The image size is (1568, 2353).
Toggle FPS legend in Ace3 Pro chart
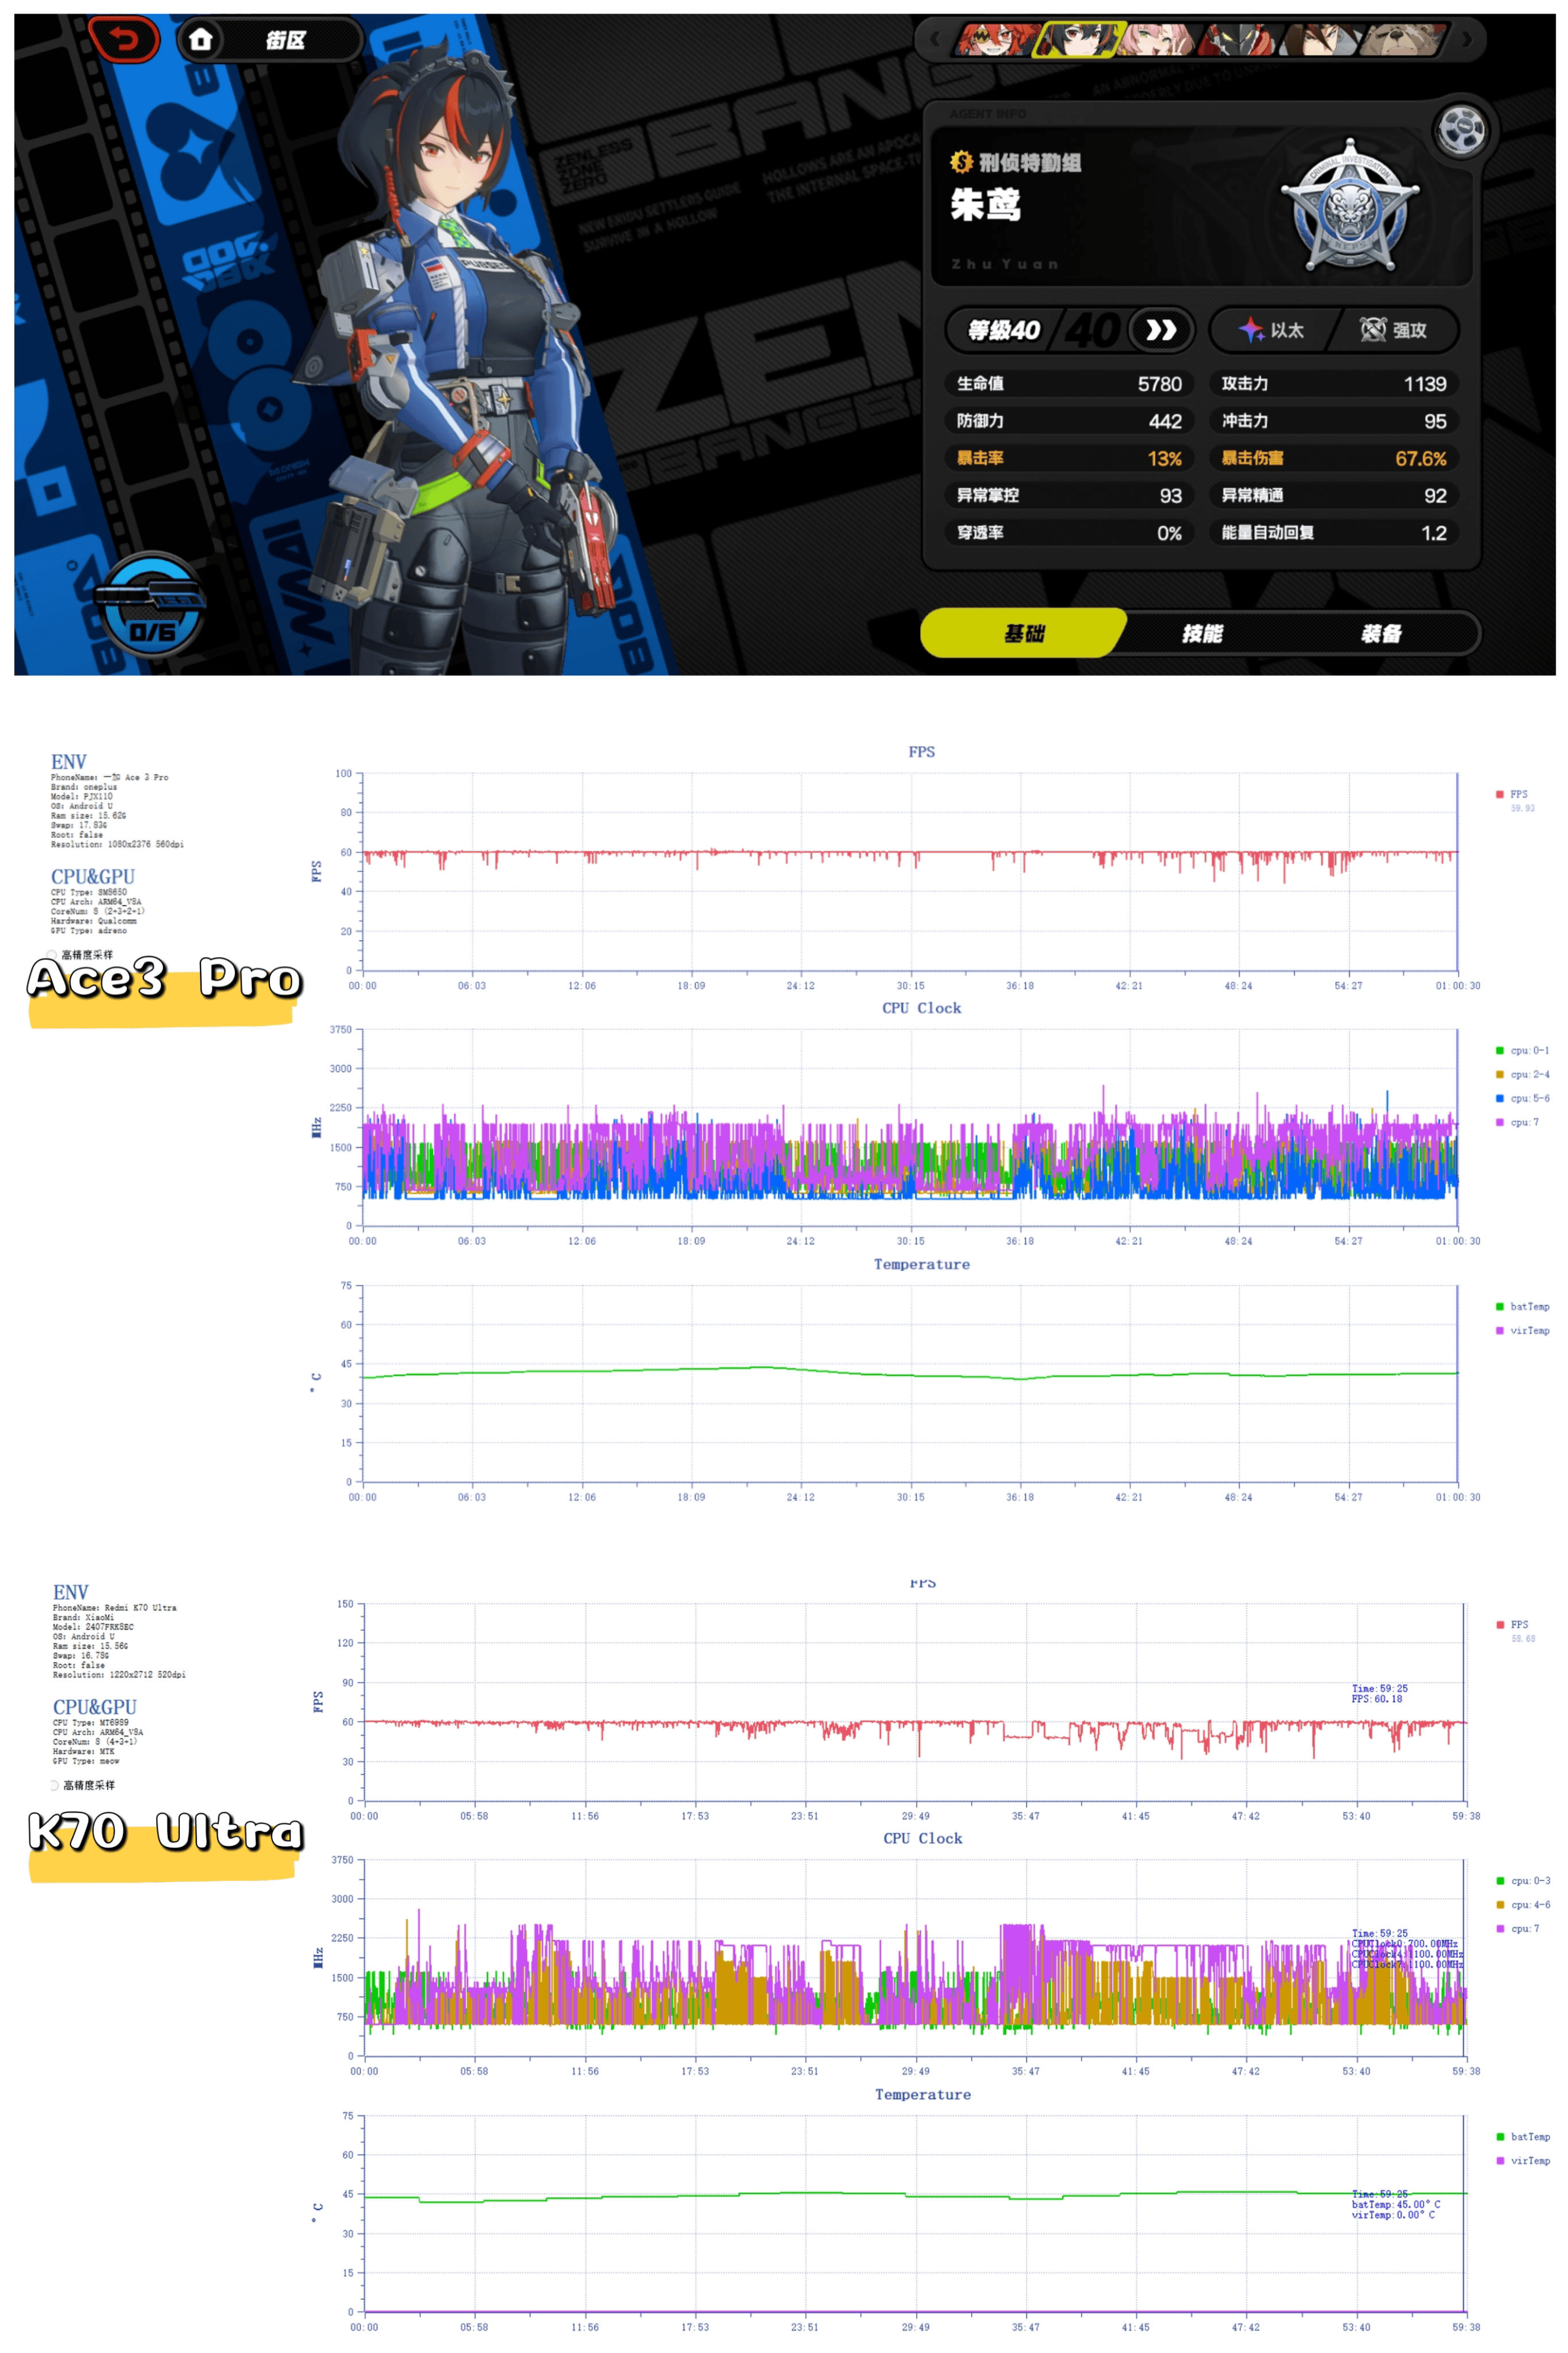(x=1512, y=794)
